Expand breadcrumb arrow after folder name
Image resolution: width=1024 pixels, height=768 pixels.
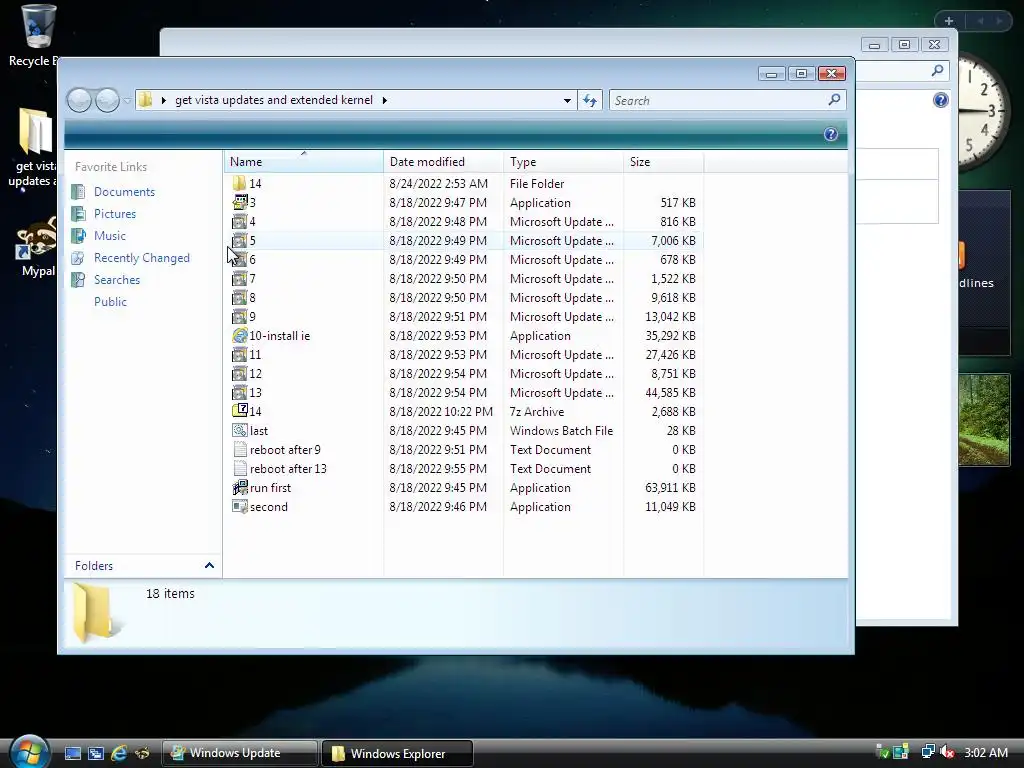[x=385, y=100]
